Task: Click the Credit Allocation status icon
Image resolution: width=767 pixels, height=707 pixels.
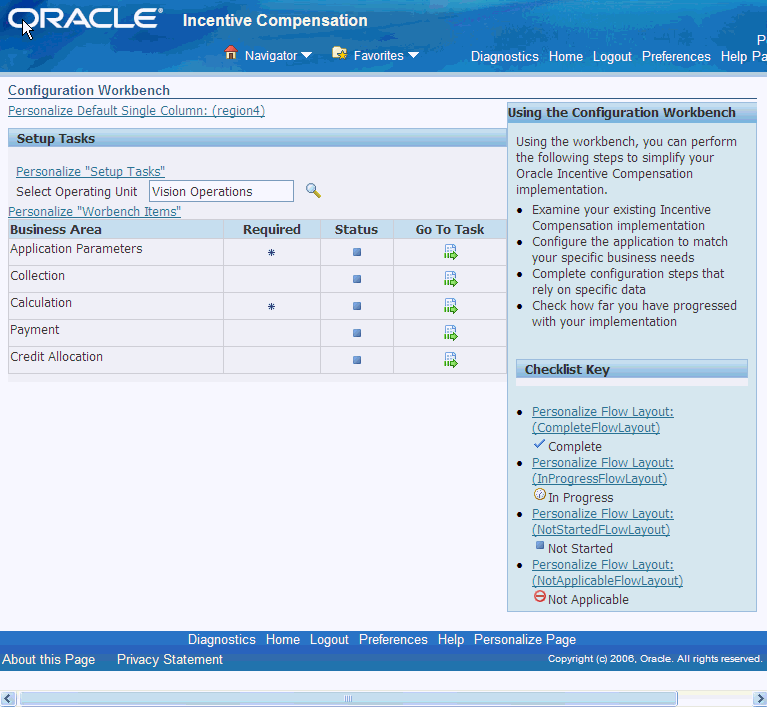Action: coord(357,360)
